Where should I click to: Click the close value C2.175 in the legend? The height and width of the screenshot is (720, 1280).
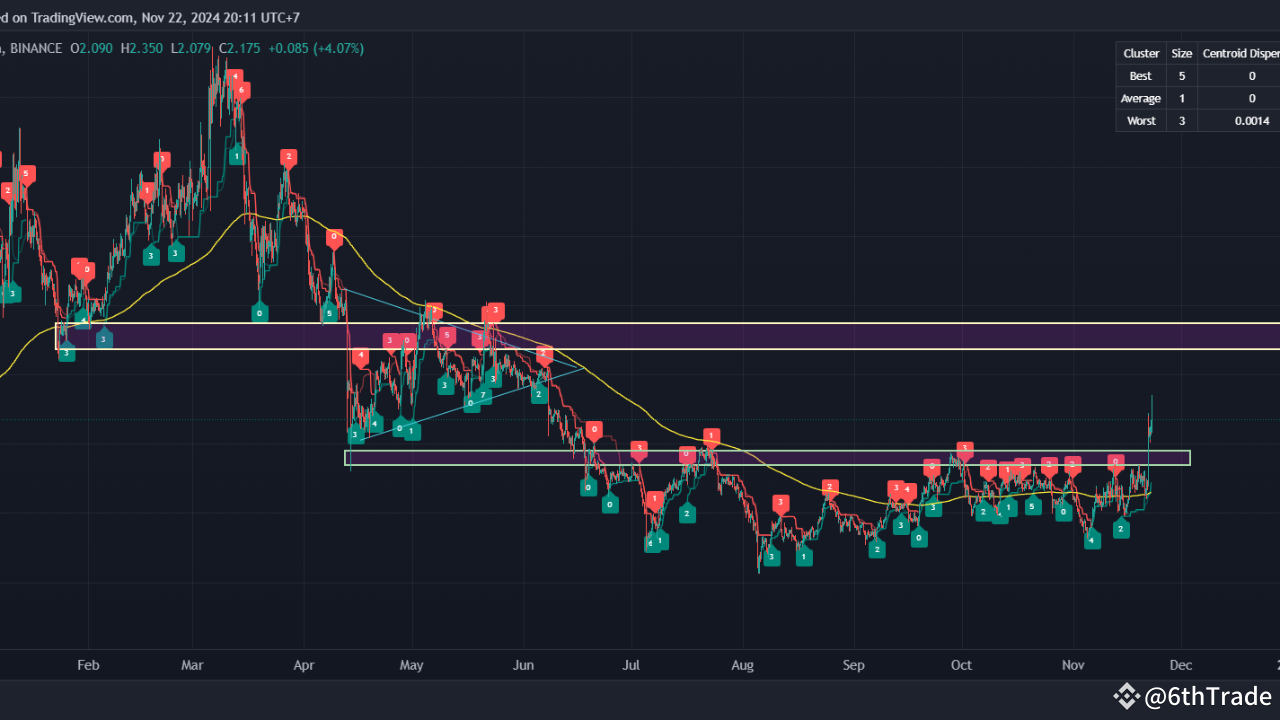[240, 48]
